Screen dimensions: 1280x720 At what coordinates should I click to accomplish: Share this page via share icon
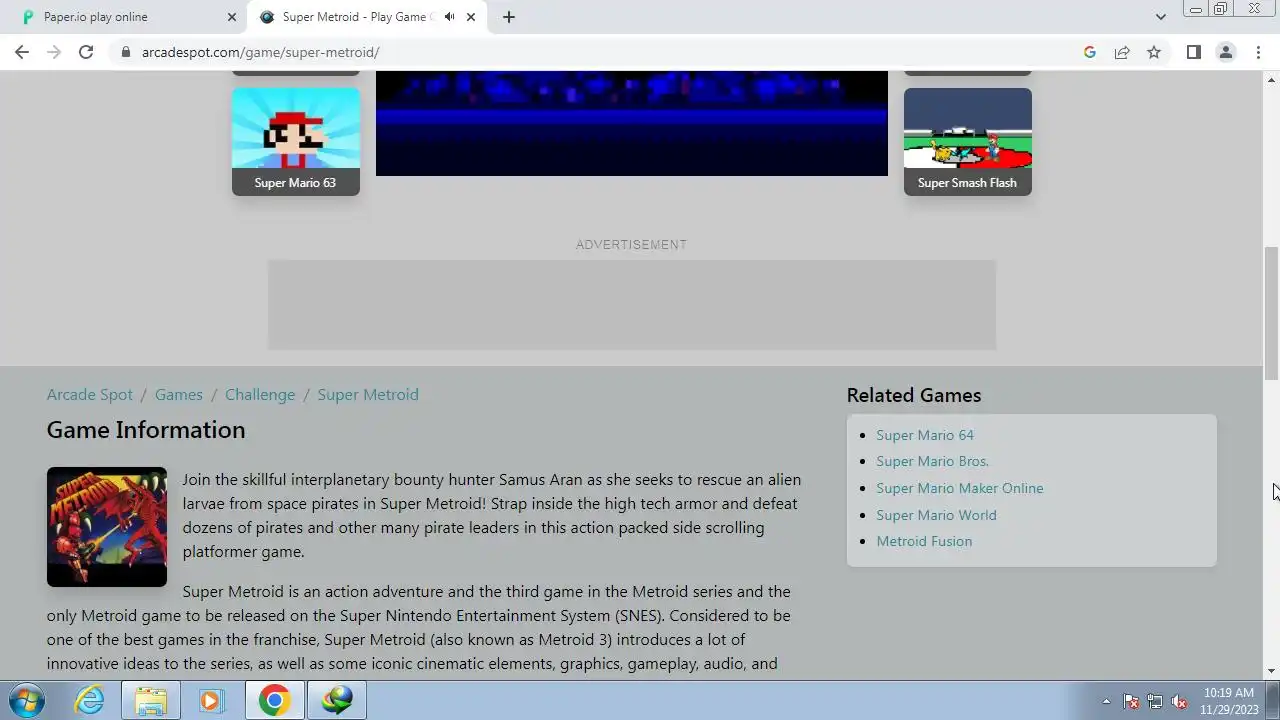click(1122, 52)
